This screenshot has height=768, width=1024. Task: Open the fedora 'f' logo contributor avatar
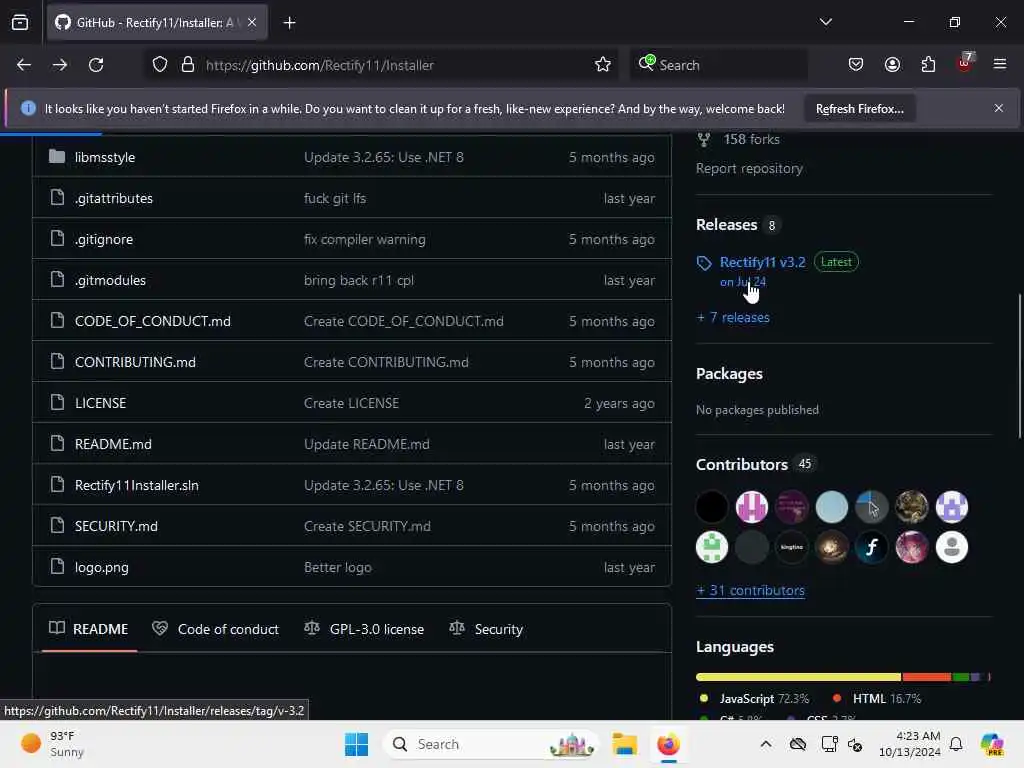(x=872, y=547)
